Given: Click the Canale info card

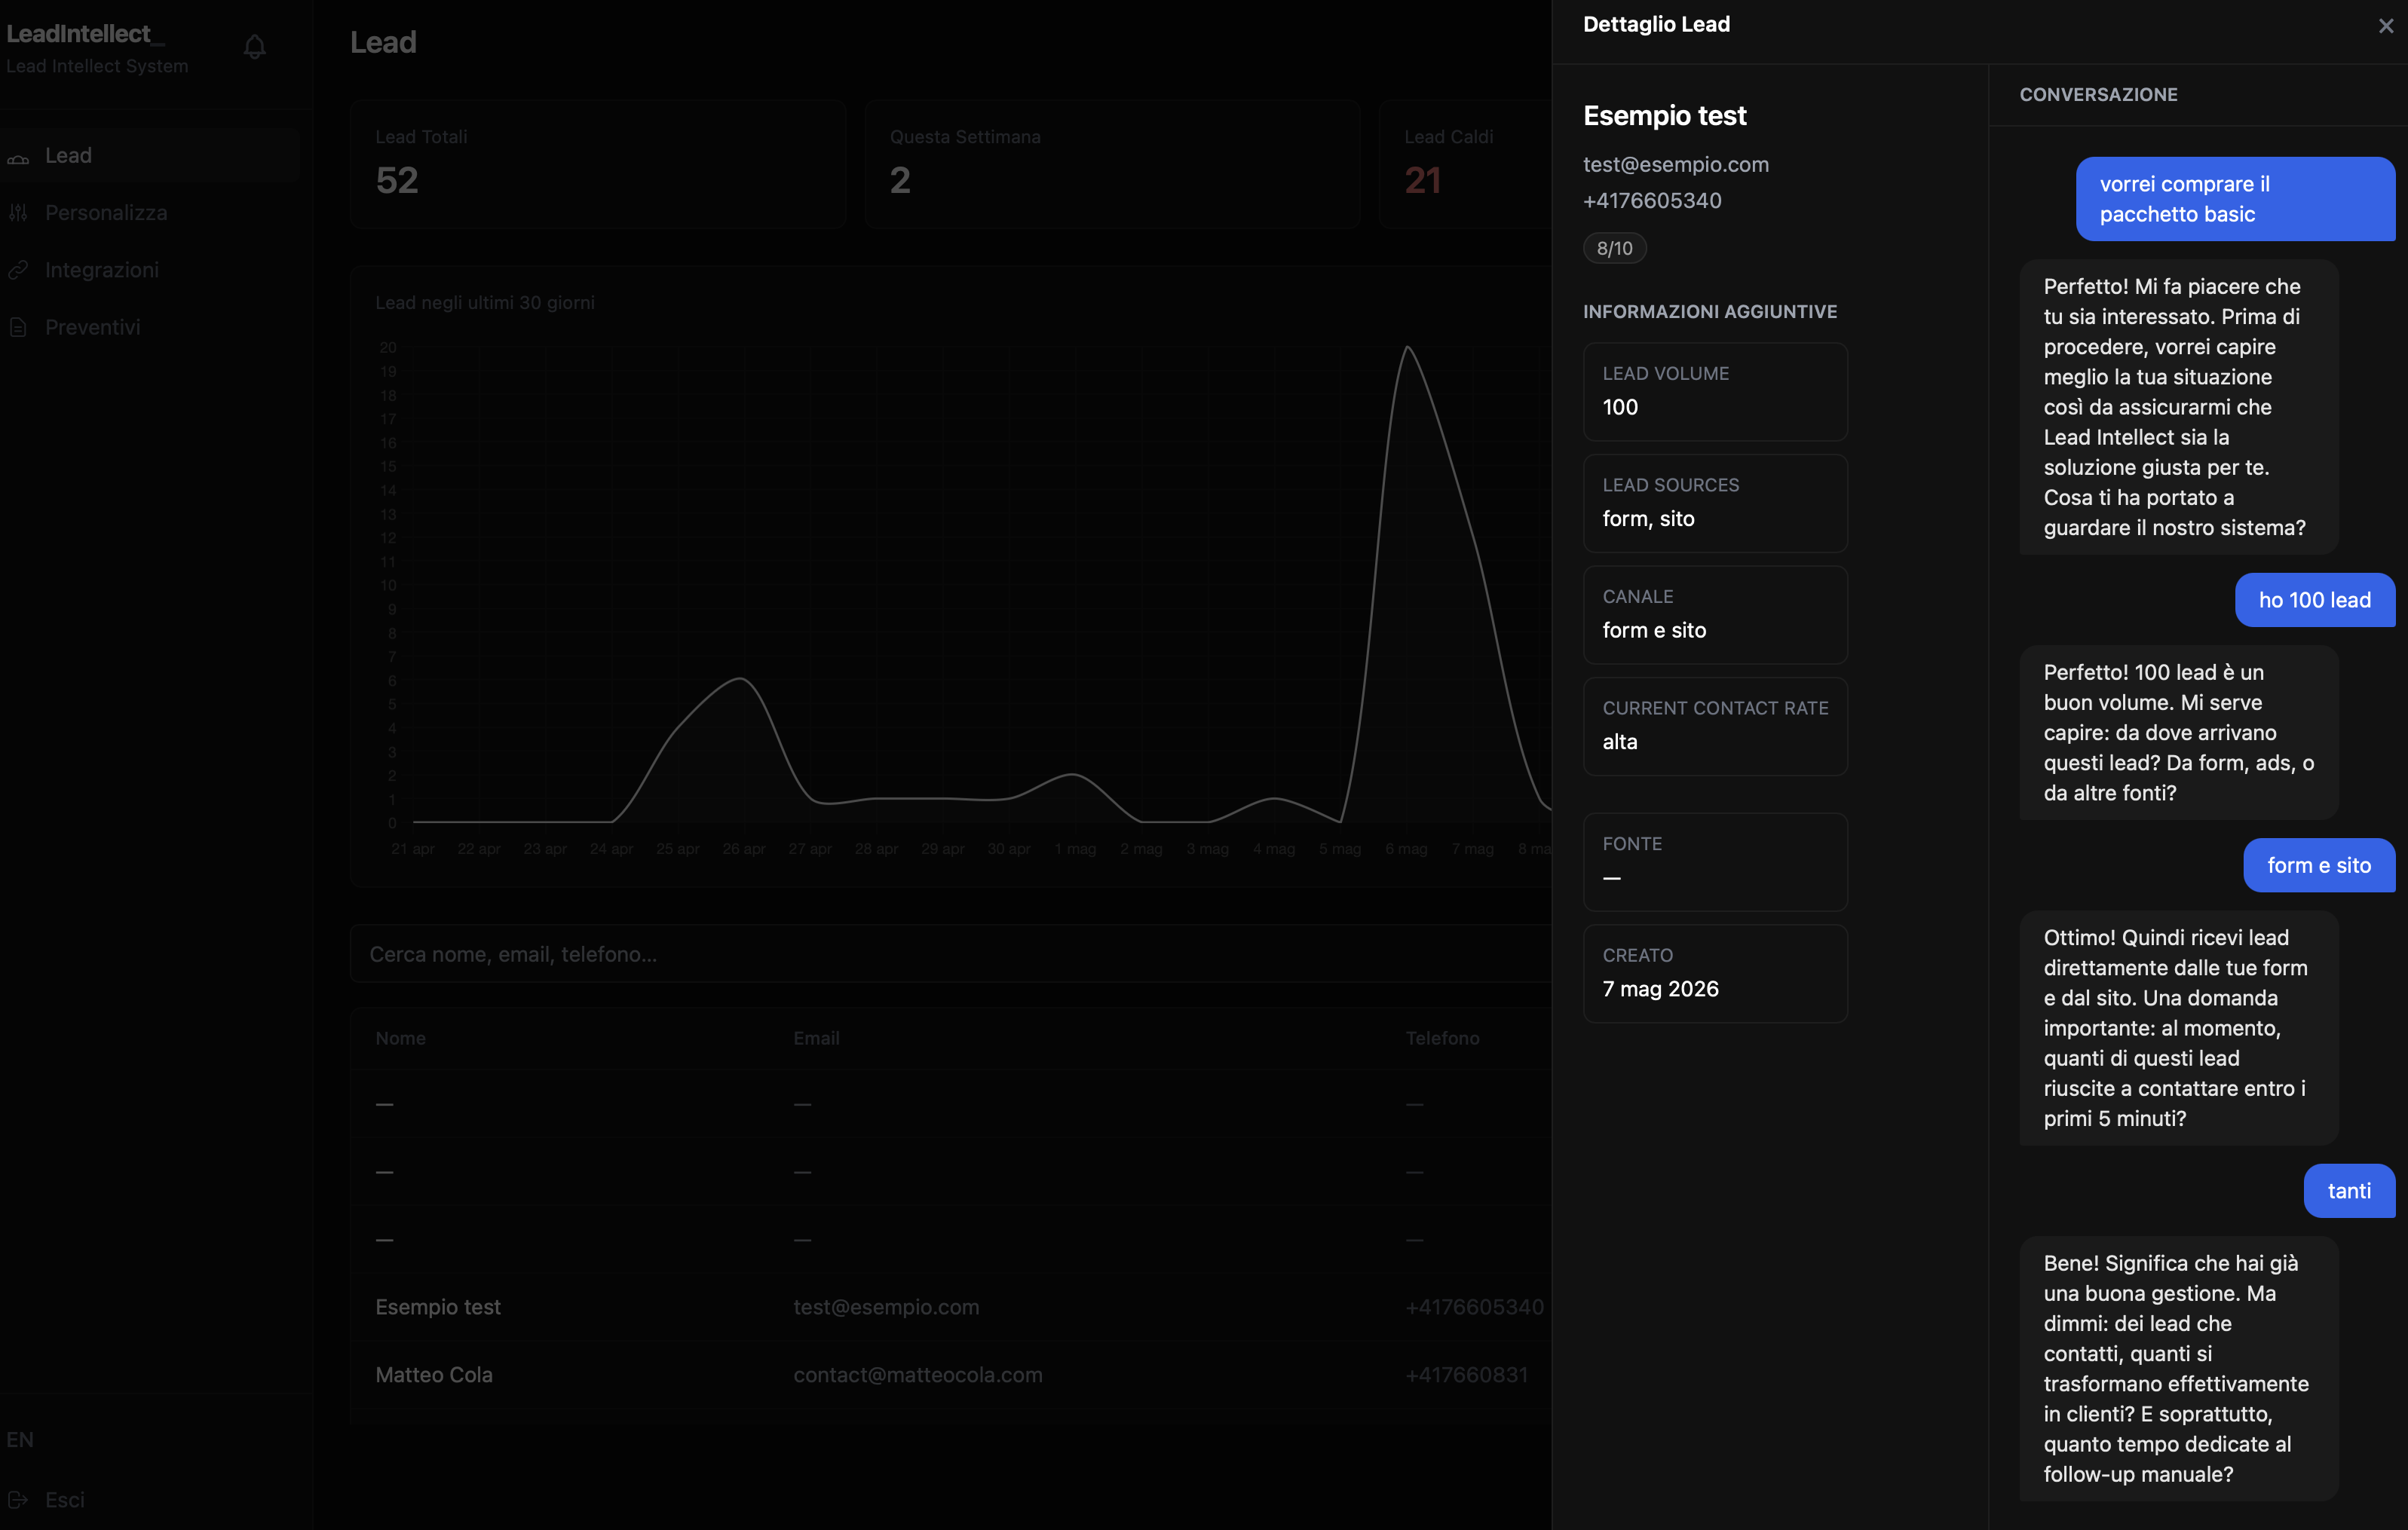Looking at the screenshot, I should coord(1715,614).
